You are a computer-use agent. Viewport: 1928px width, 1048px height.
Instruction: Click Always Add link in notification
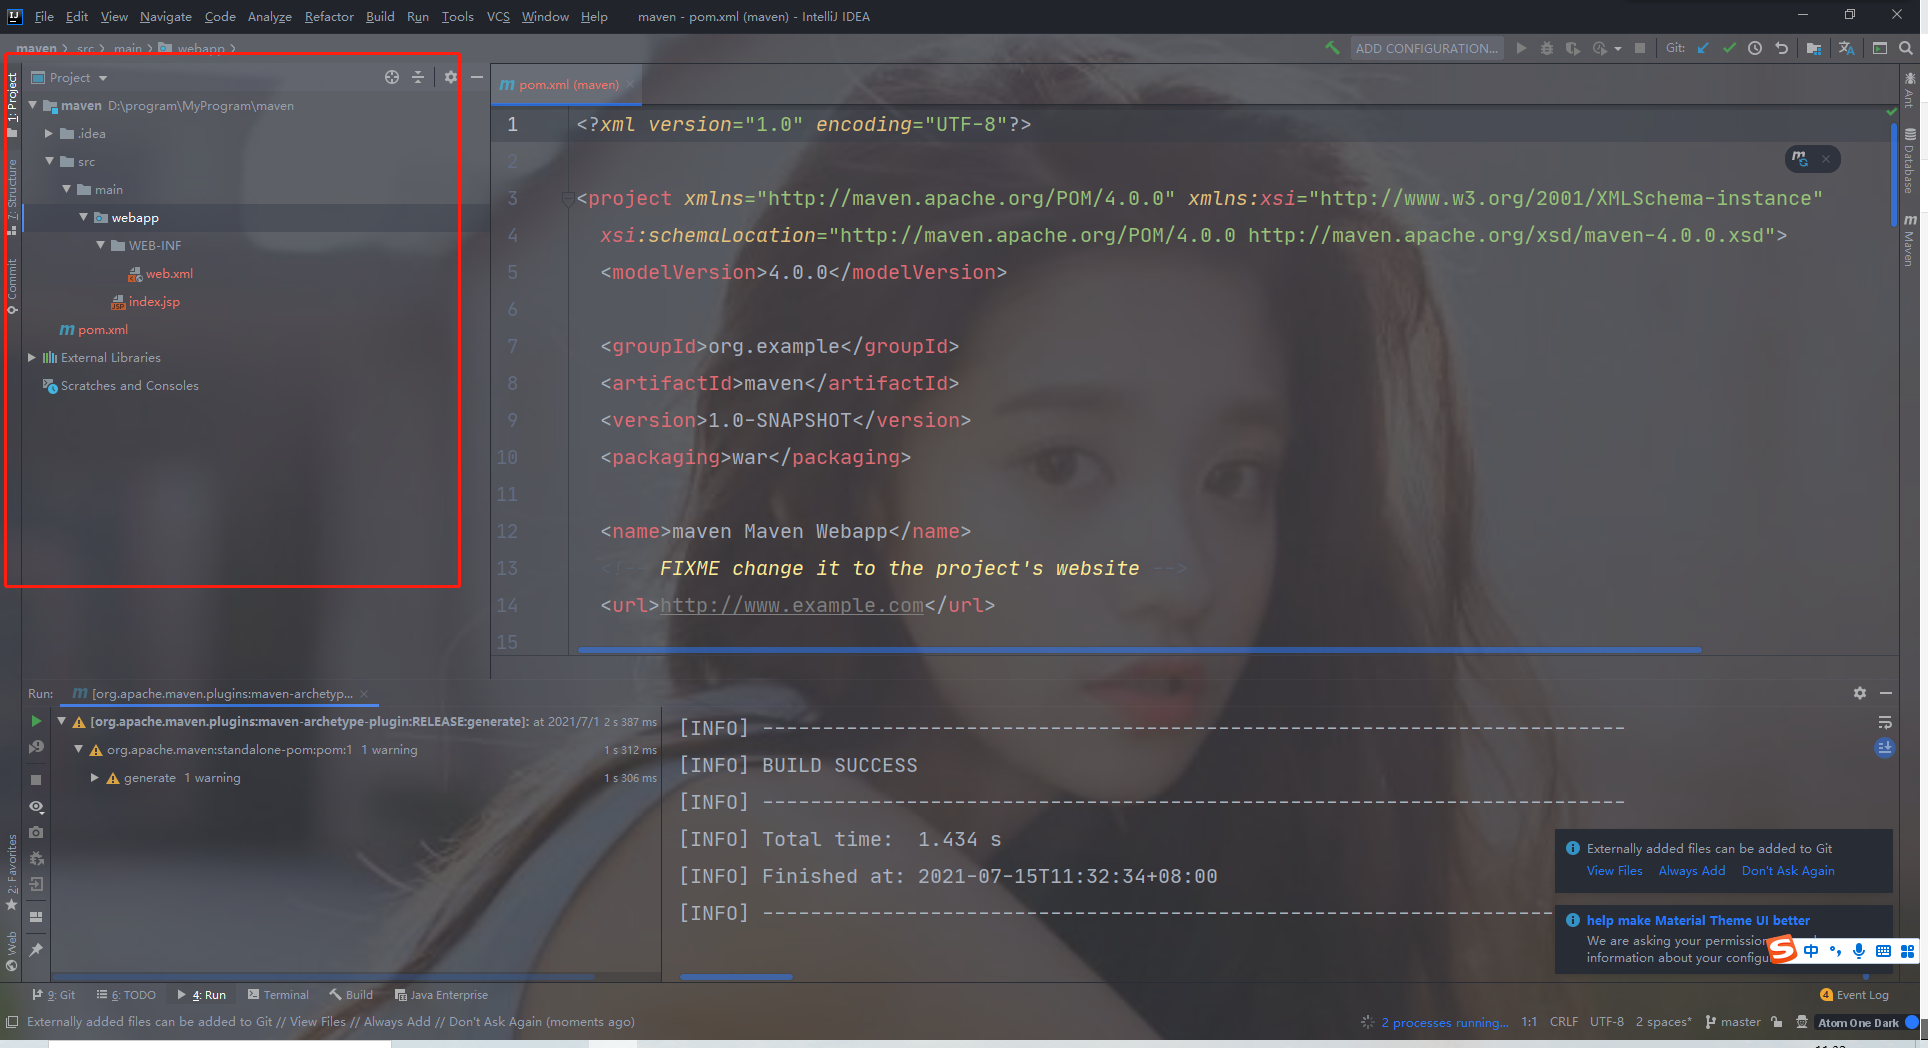tap(1692, 871)
